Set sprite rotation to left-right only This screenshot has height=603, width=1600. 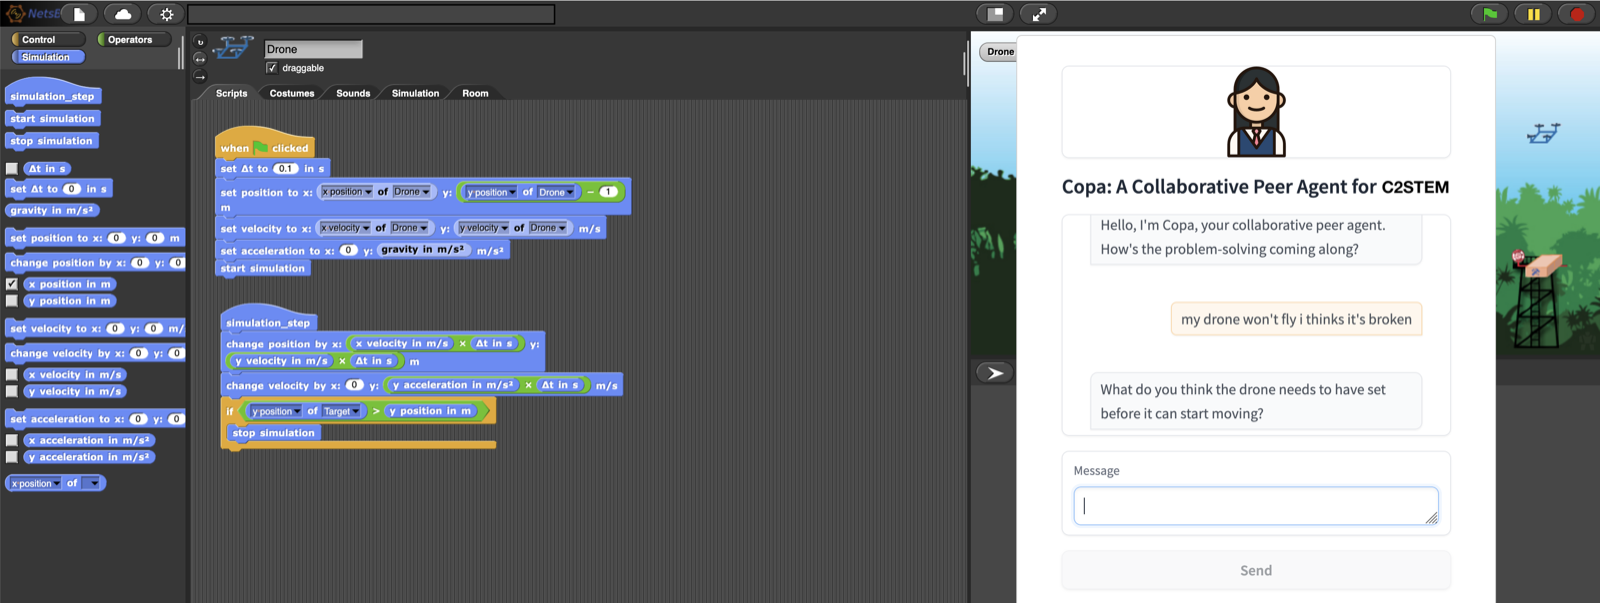click(x=200, y=59)
